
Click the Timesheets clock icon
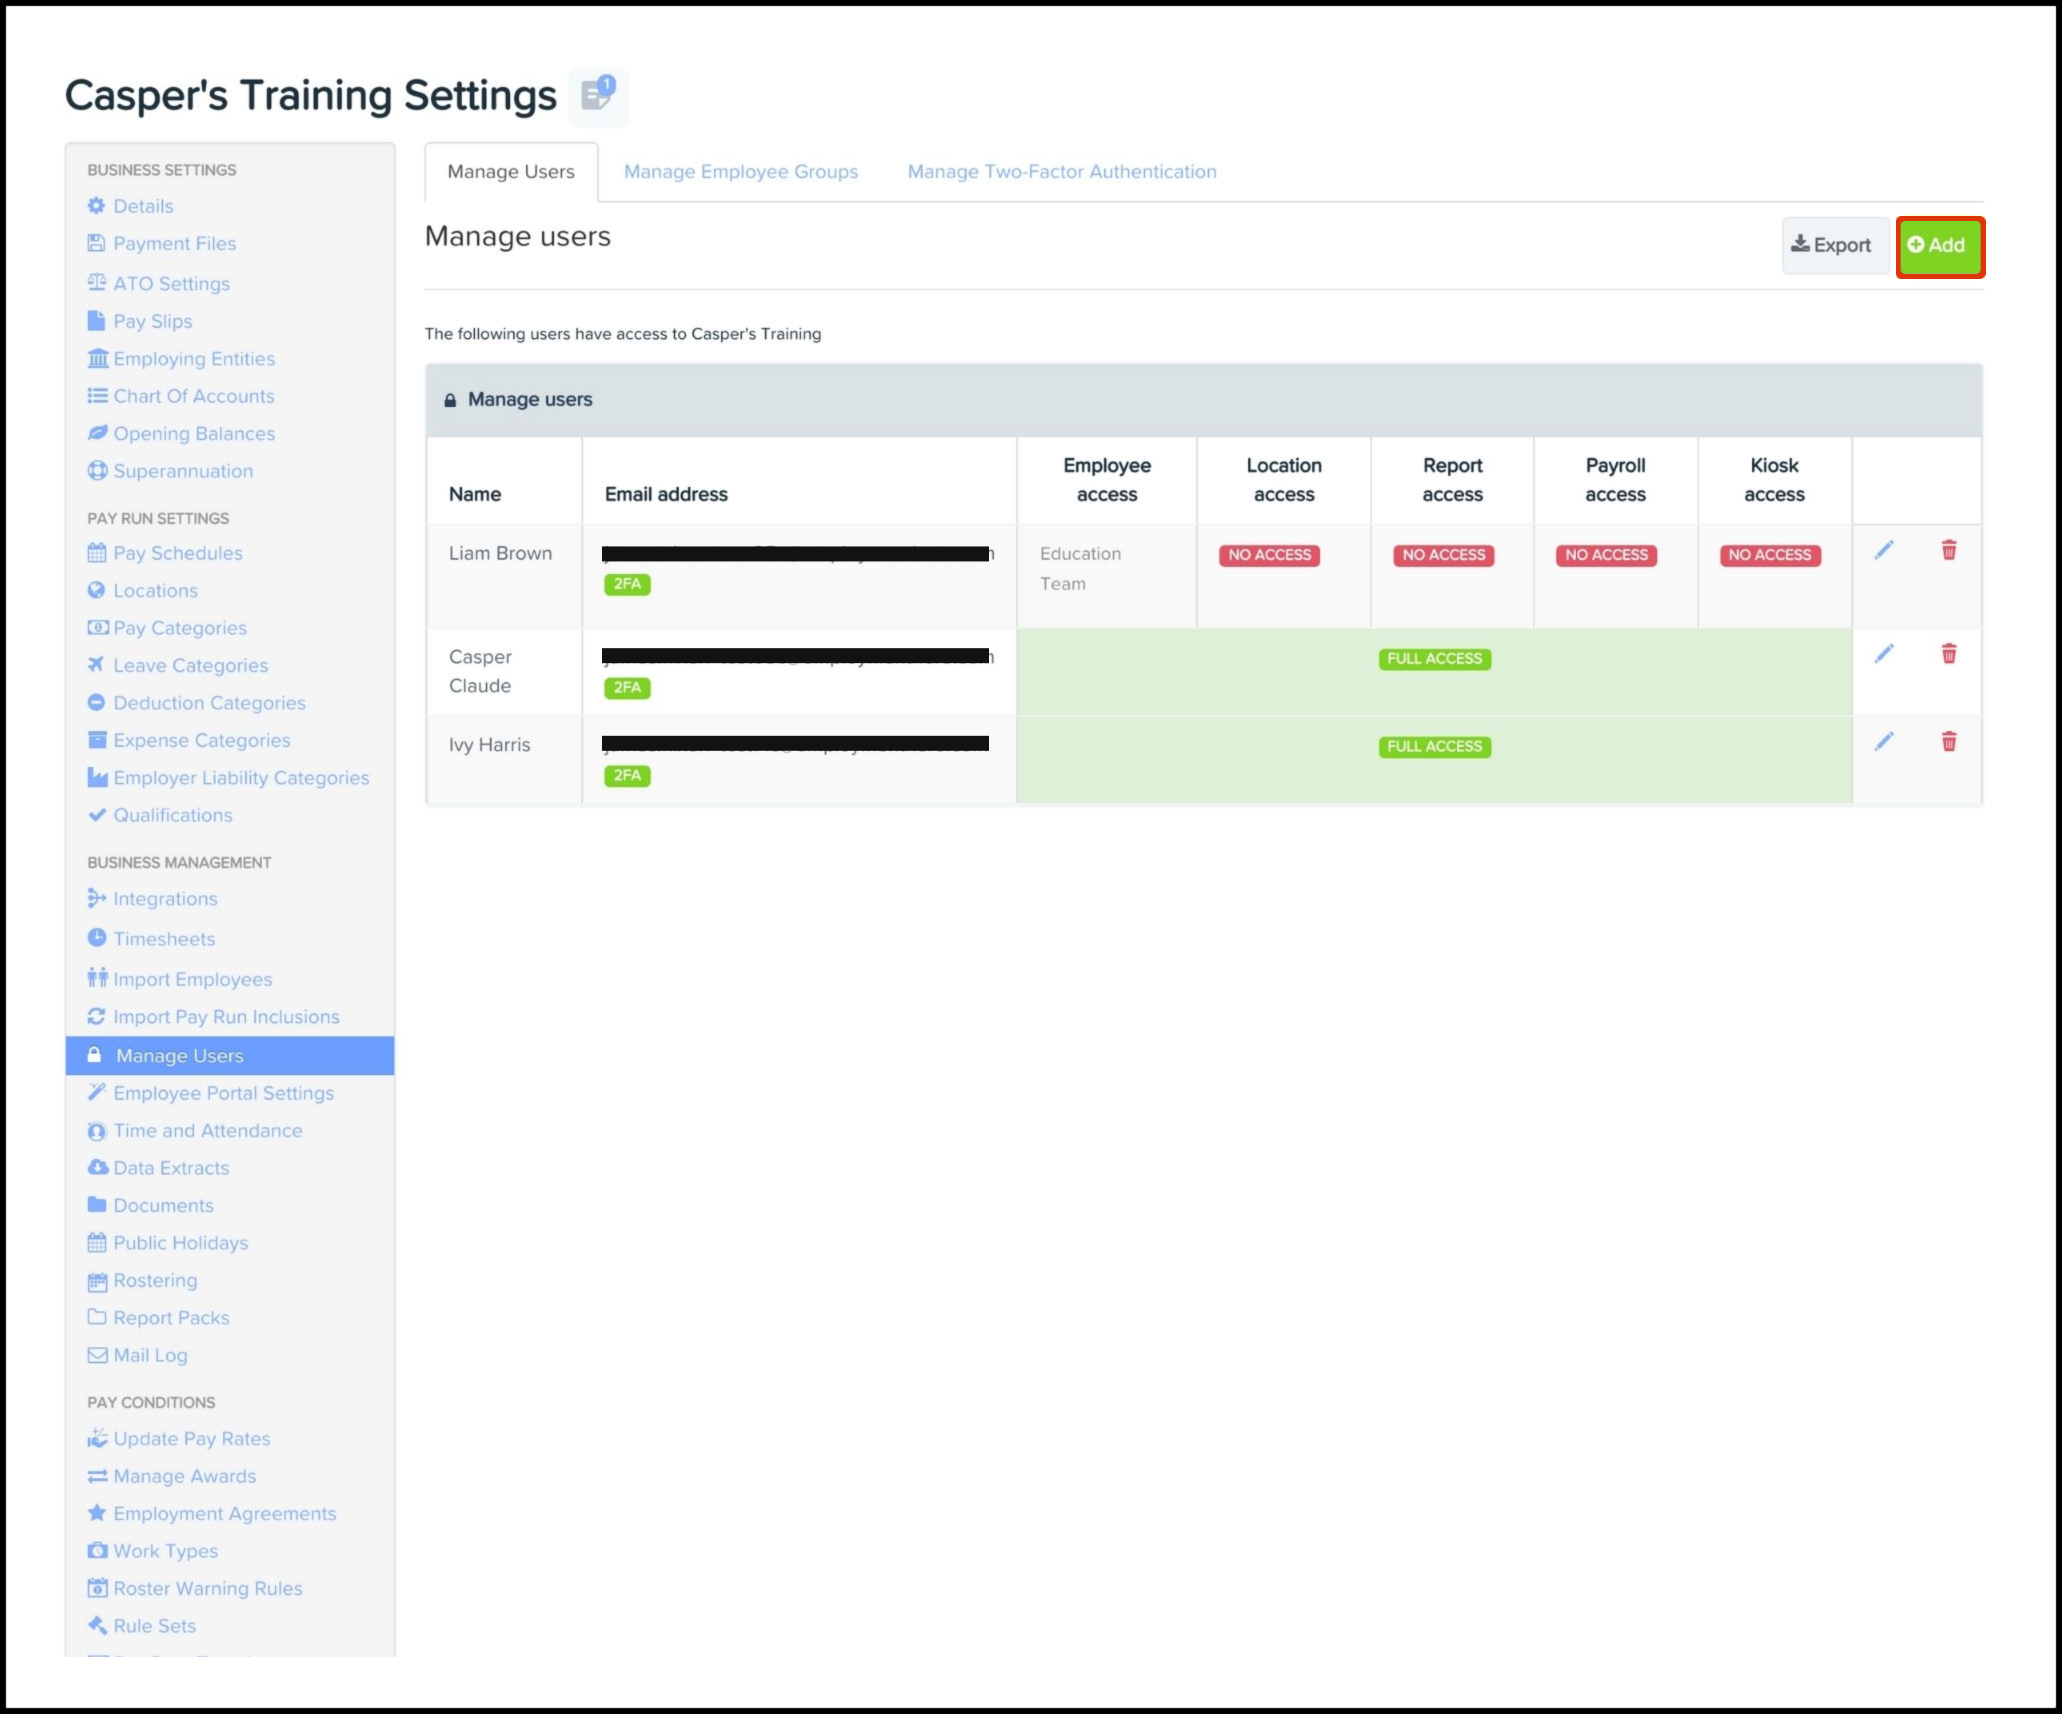[x=97, y=938]
